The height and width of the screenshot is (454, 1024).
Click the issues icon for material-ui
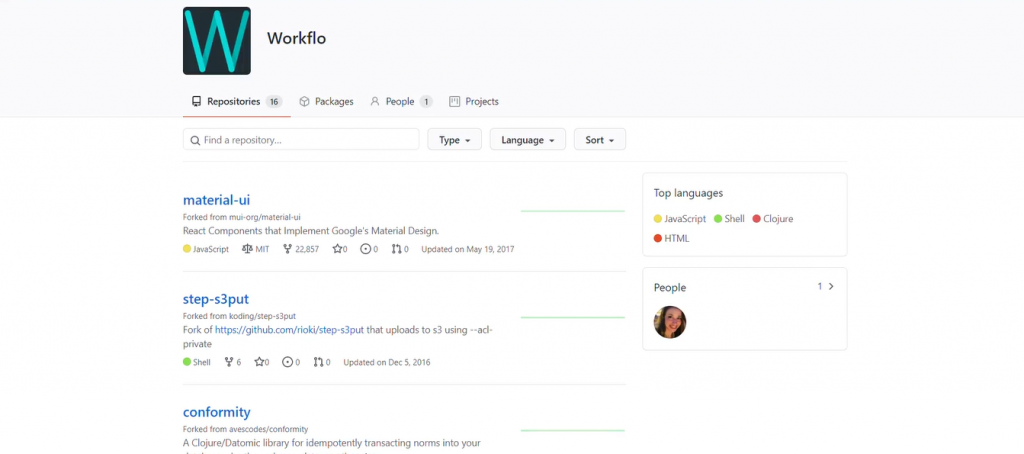click(x=366, y=249)
